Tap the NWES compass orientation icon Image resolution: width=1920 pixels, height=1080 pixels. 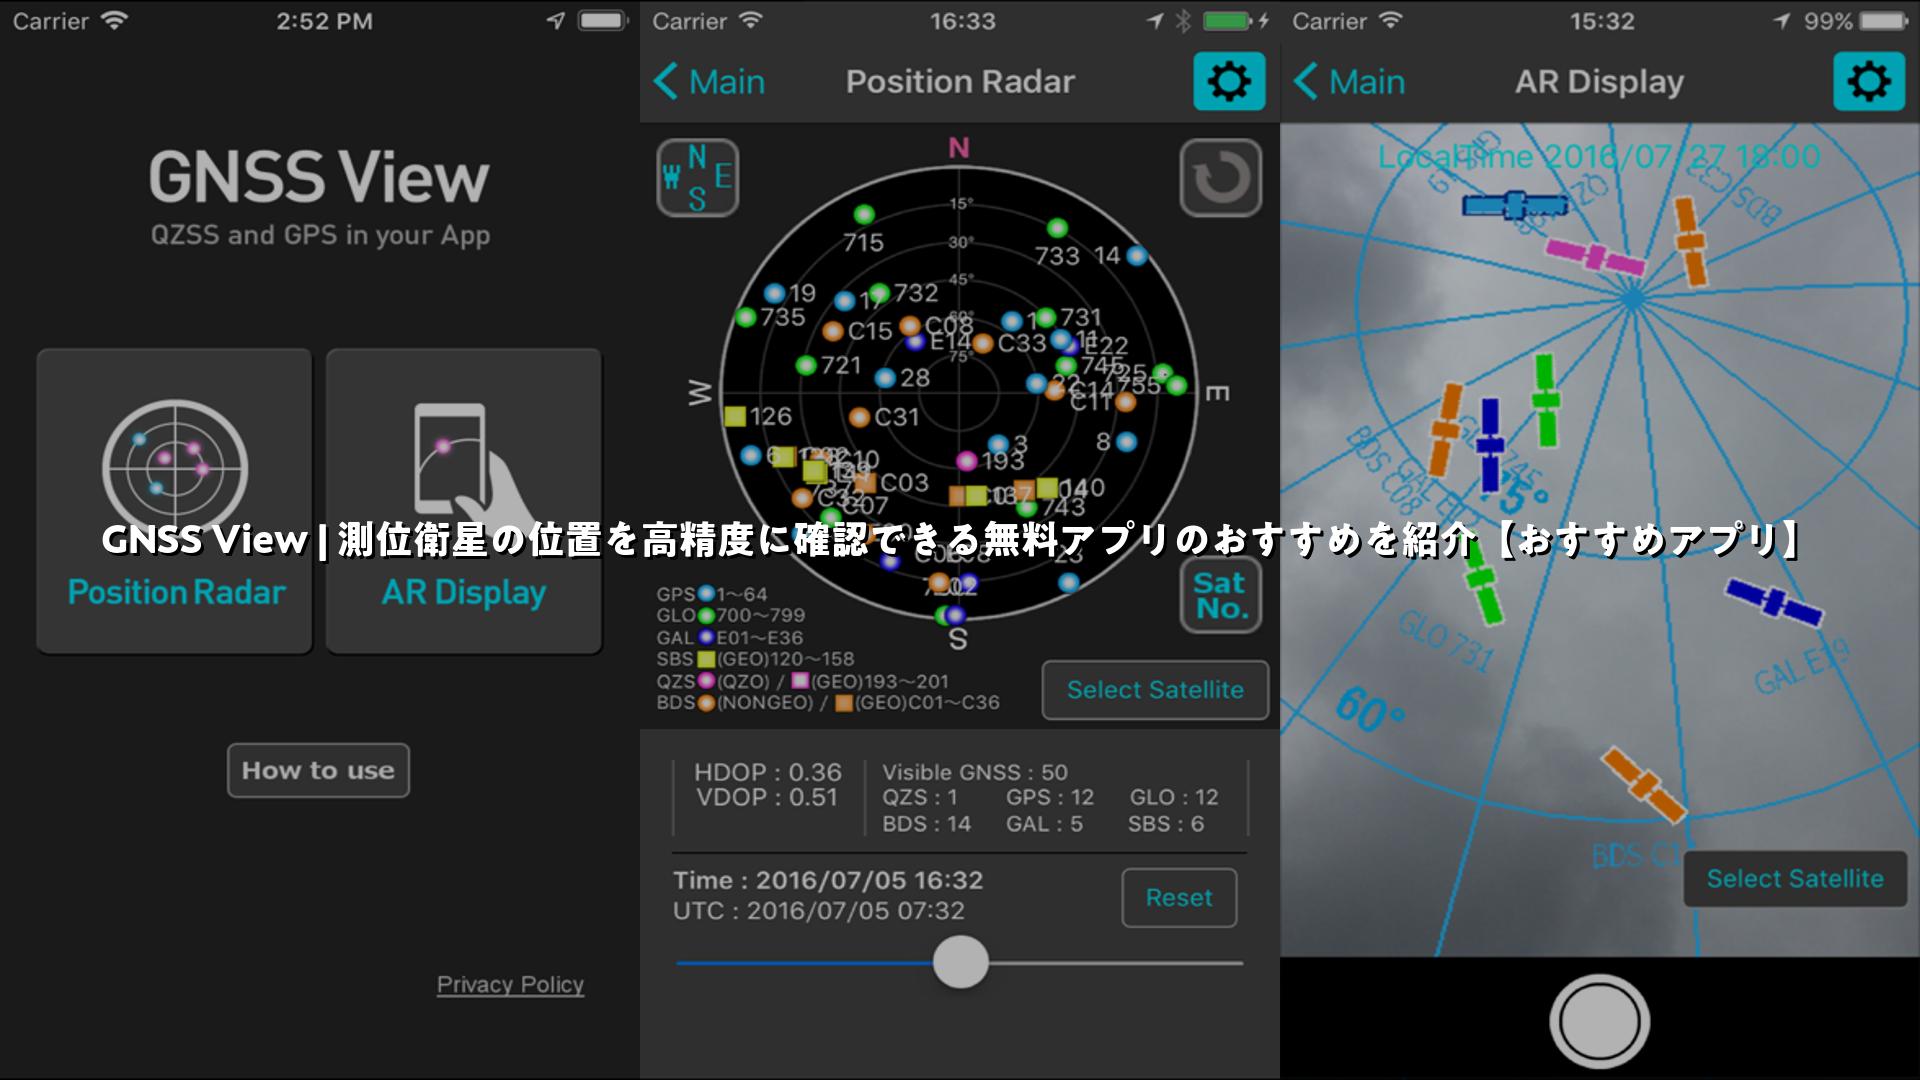coord(697,178)
